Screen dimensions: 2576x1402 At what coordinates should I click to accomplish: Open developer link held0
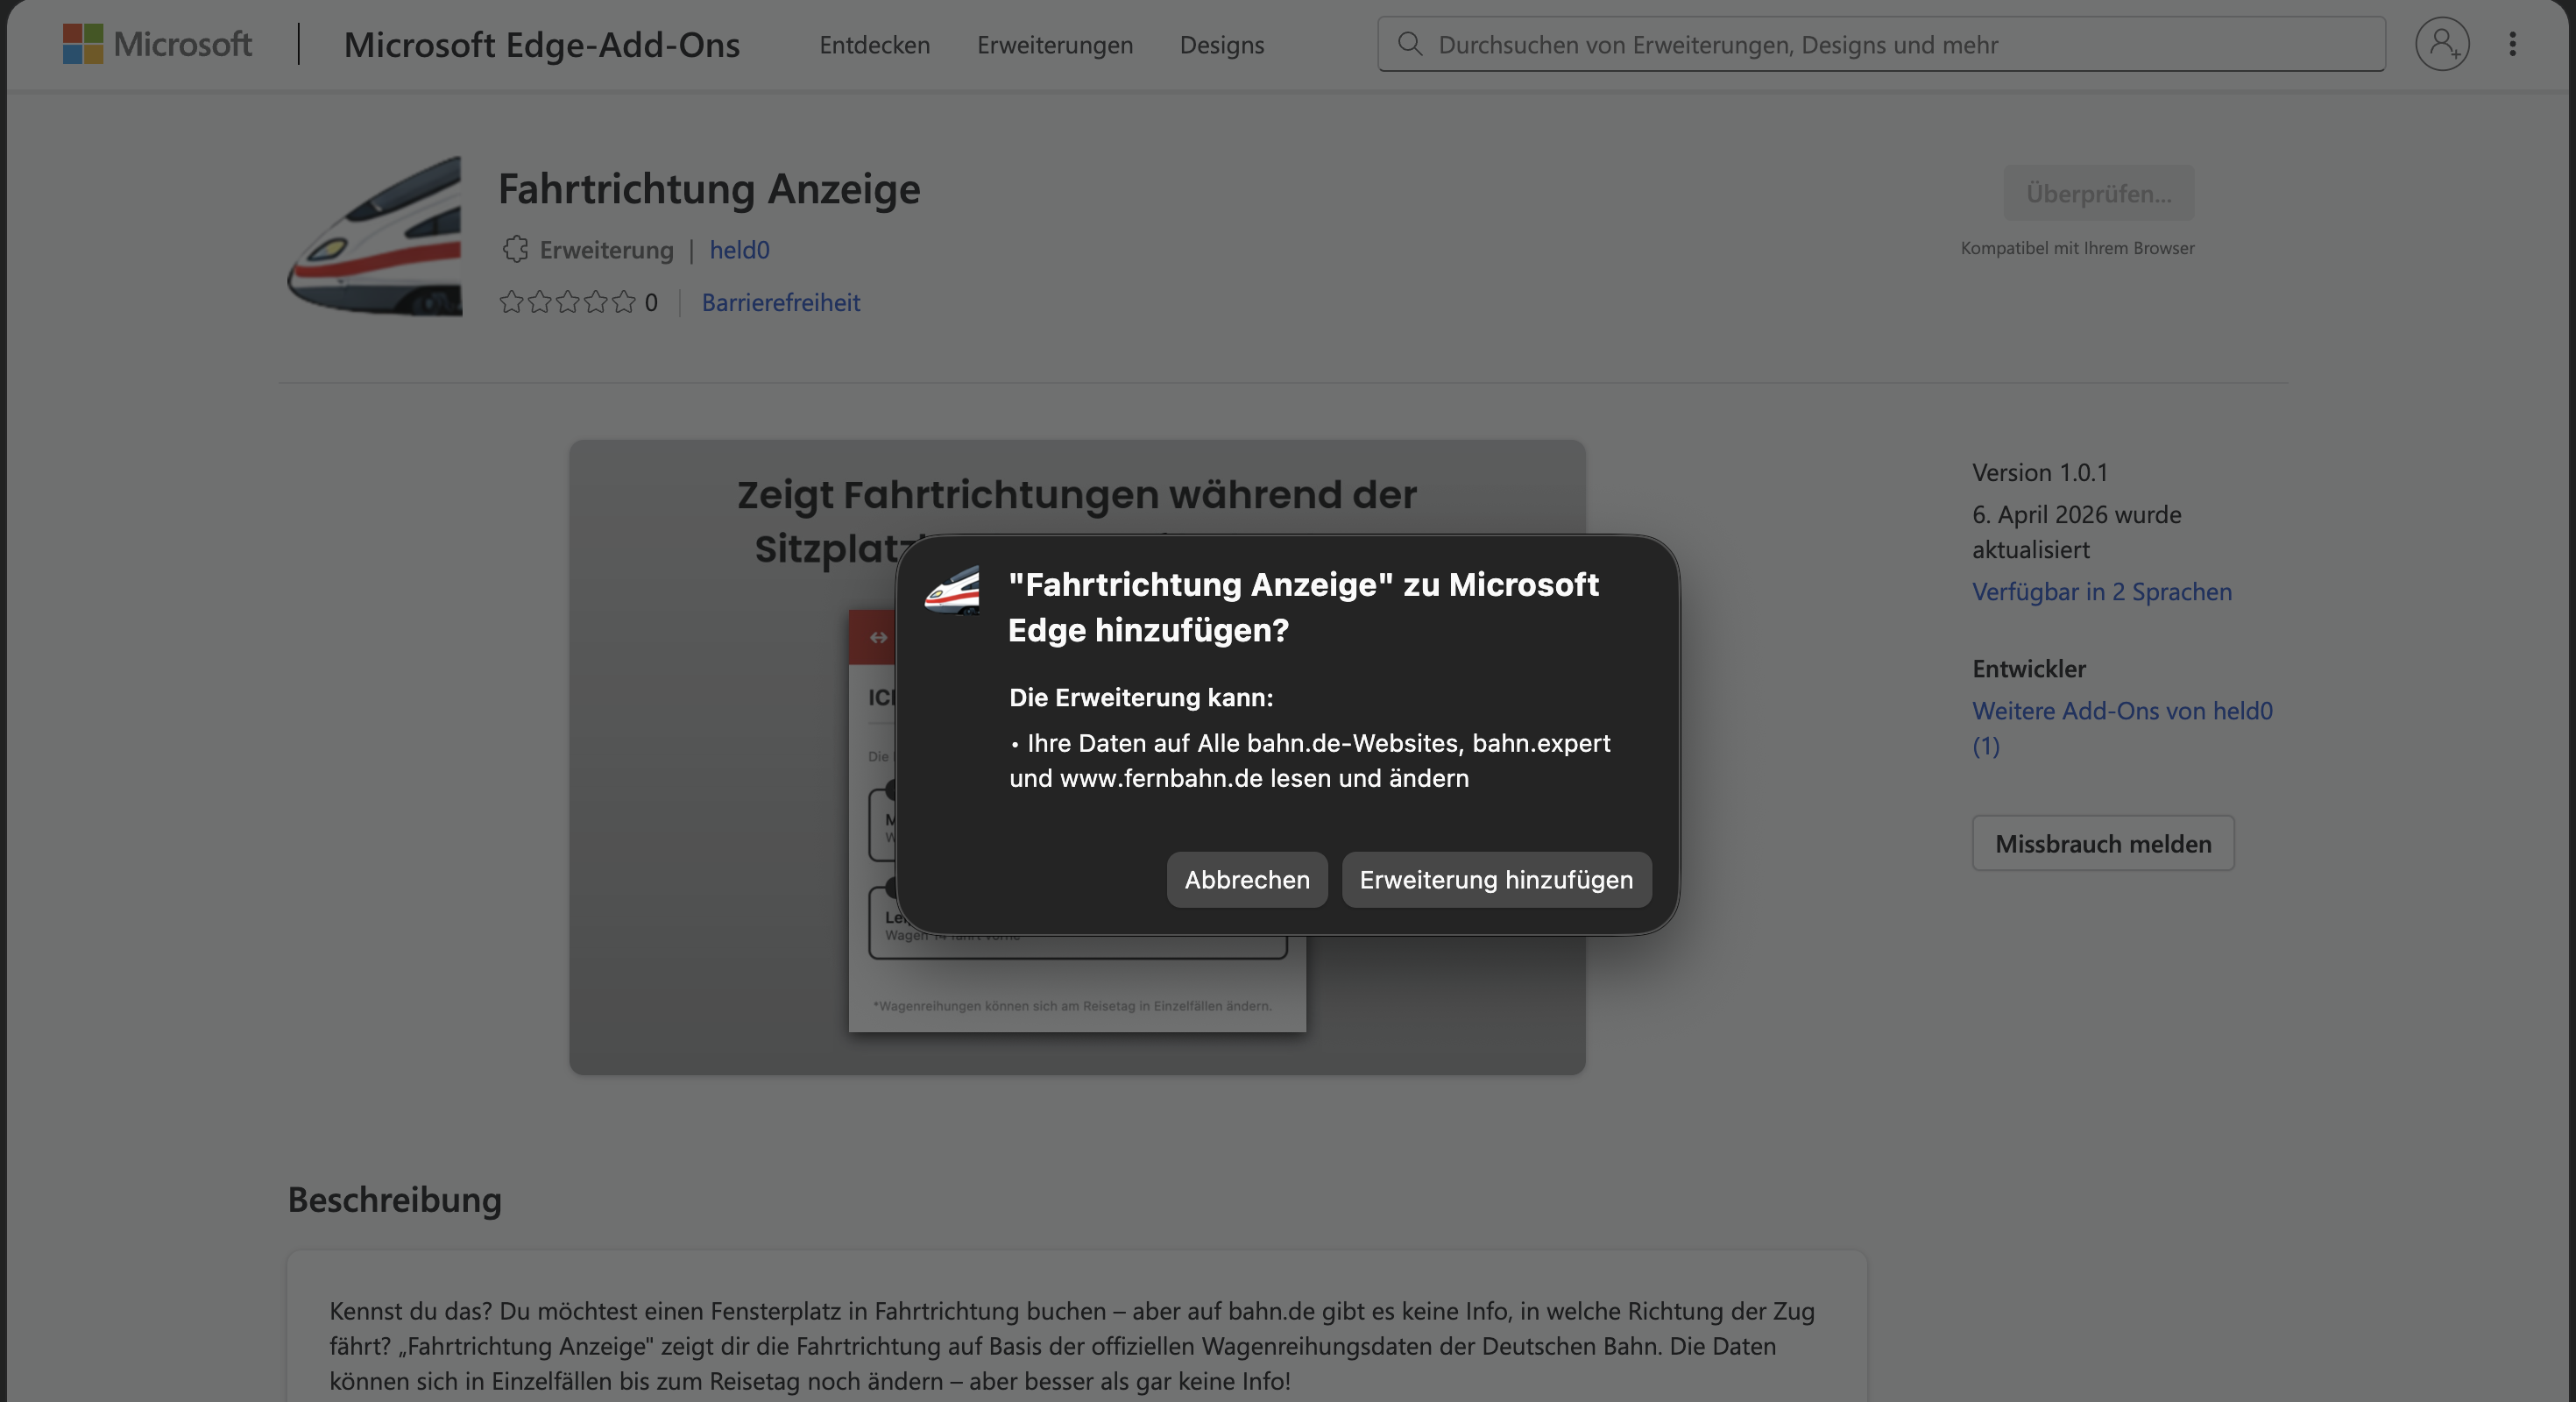point(740,249)
